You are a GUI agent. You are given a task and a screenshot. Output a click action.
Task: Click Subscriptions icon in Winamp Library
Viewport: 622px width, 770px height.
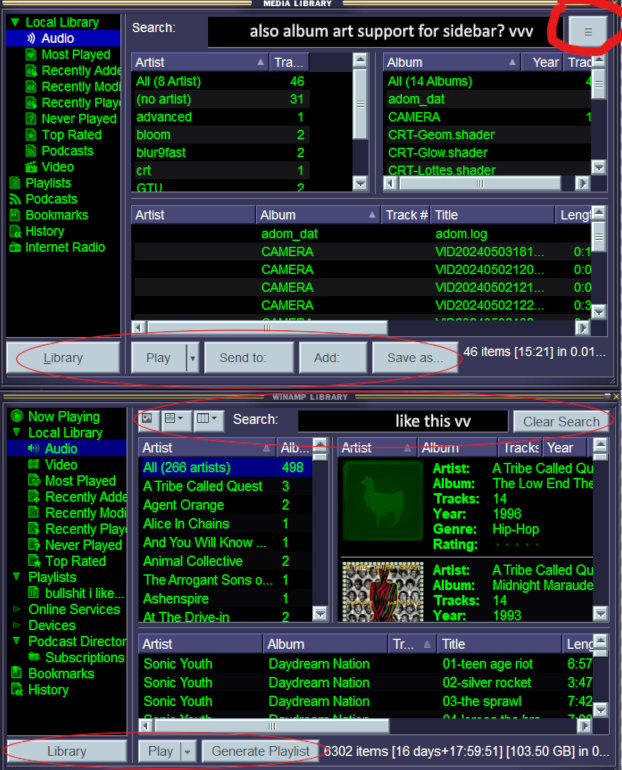[x=33, y=657]
